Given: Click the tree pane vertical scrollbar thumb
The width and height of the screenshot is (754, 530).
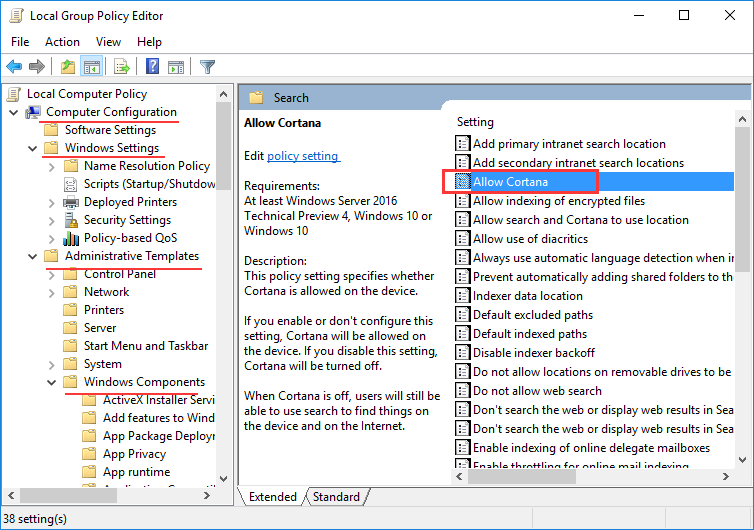Looking at the screenshot, I should 223,144.
